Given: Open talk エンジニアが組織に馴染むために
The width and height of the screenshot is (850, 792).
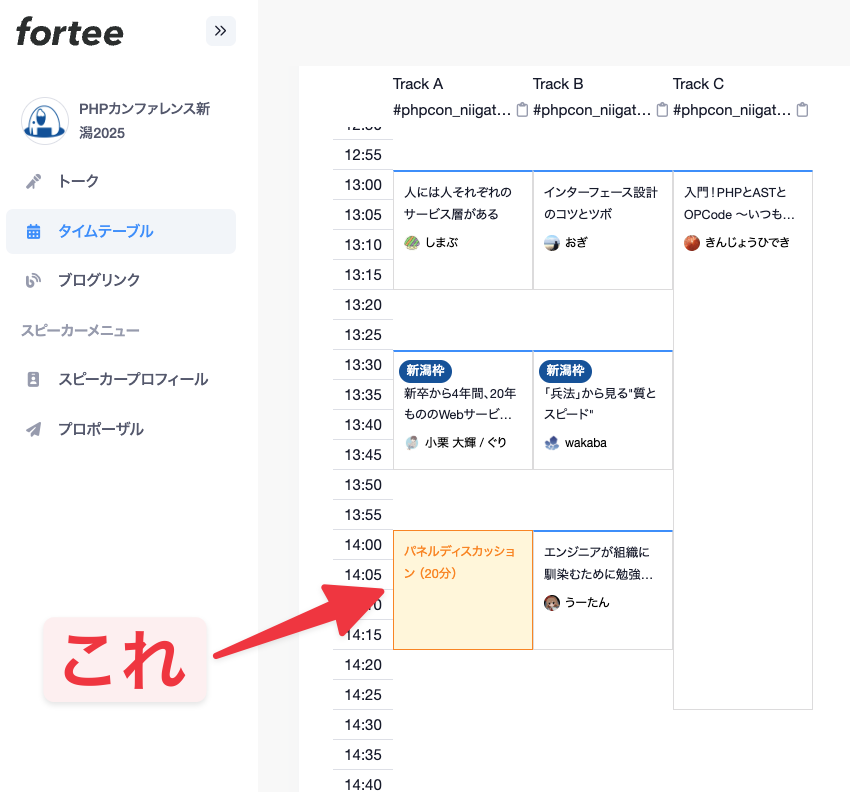Looking at the screenshot, I should [x=598, y=563].
